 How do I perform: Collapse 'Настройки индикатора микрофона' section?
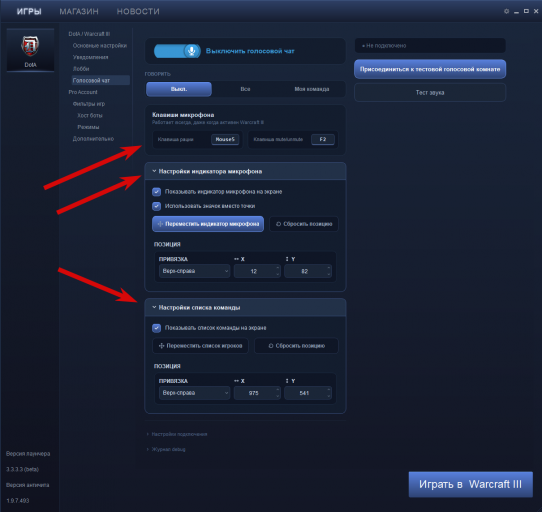click(x=245, y=171)
